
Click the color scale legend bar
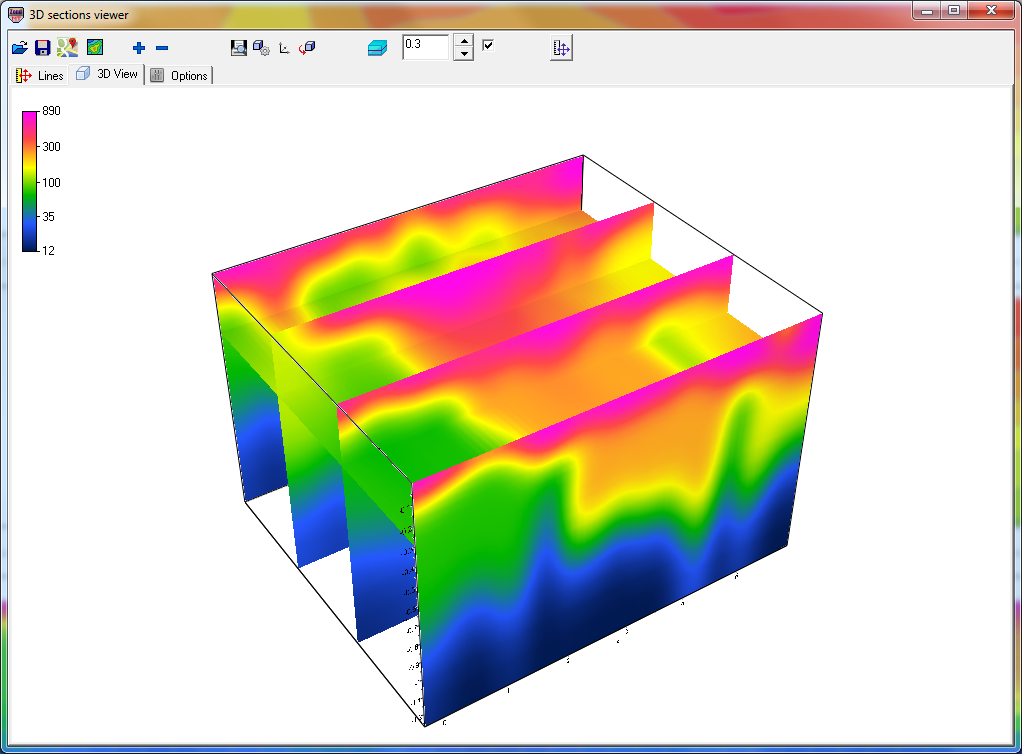click(x=30, y=180)
